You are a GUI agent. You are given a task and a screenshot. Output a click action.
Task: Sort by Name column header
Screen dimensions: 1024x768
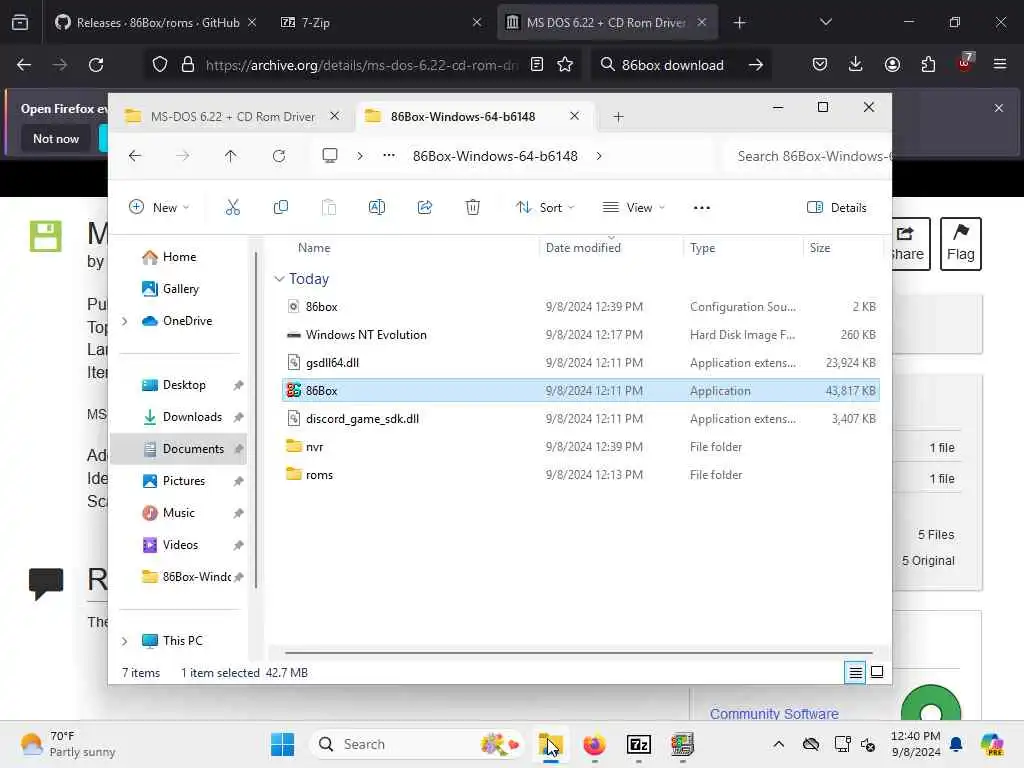pos(314,248)
